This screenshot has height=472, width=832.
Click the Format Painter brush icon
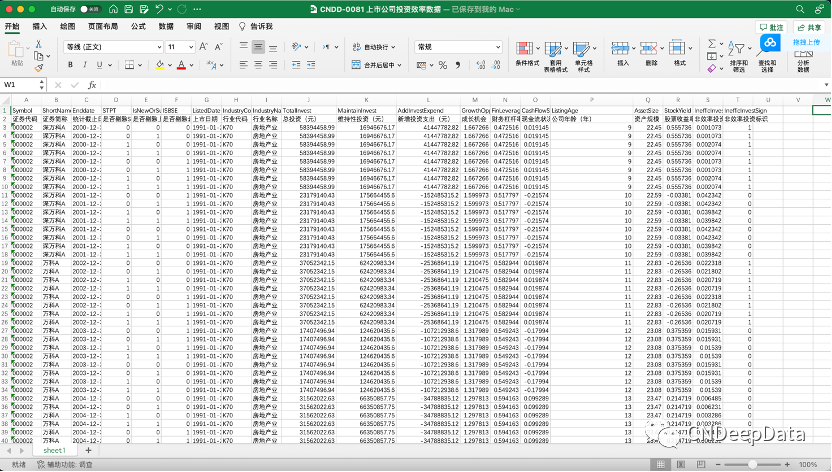point(38,68)
